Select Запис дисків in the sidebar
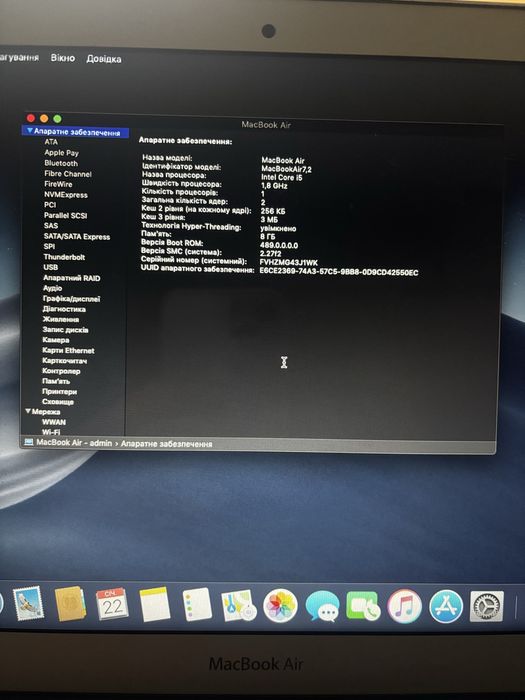The height and width of the screenshot is (700, 525). 65,330
